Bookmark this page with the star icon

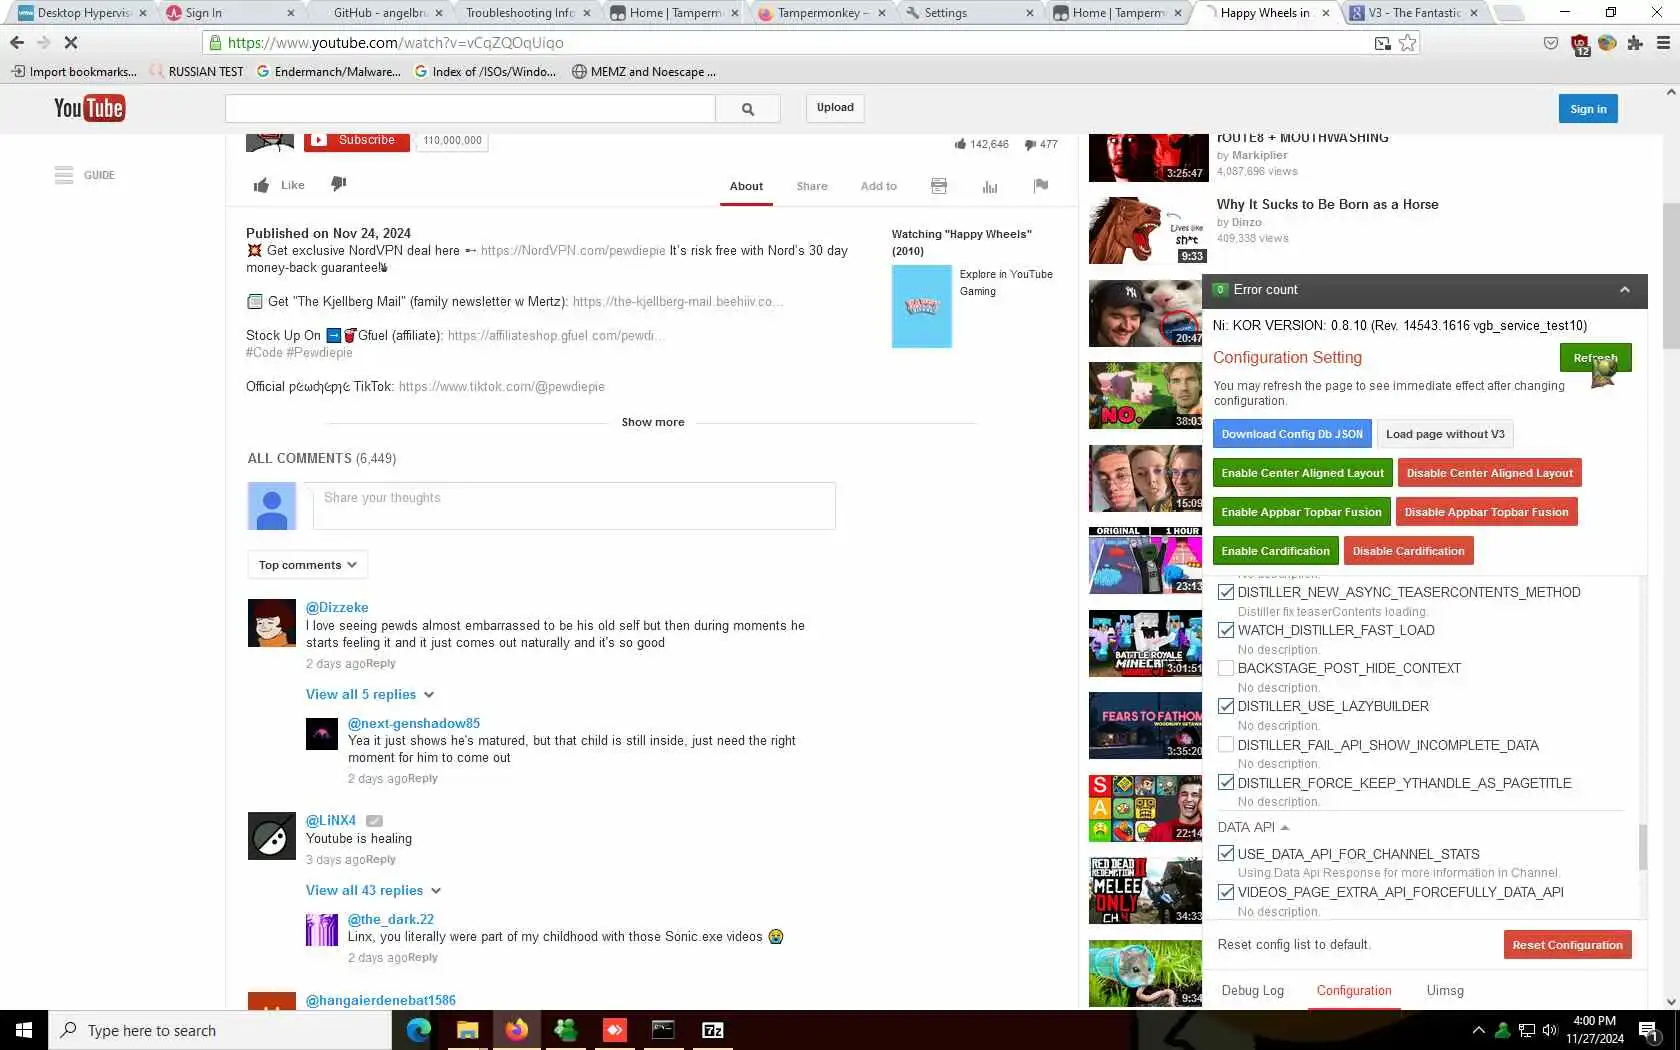coord(1408,43)
